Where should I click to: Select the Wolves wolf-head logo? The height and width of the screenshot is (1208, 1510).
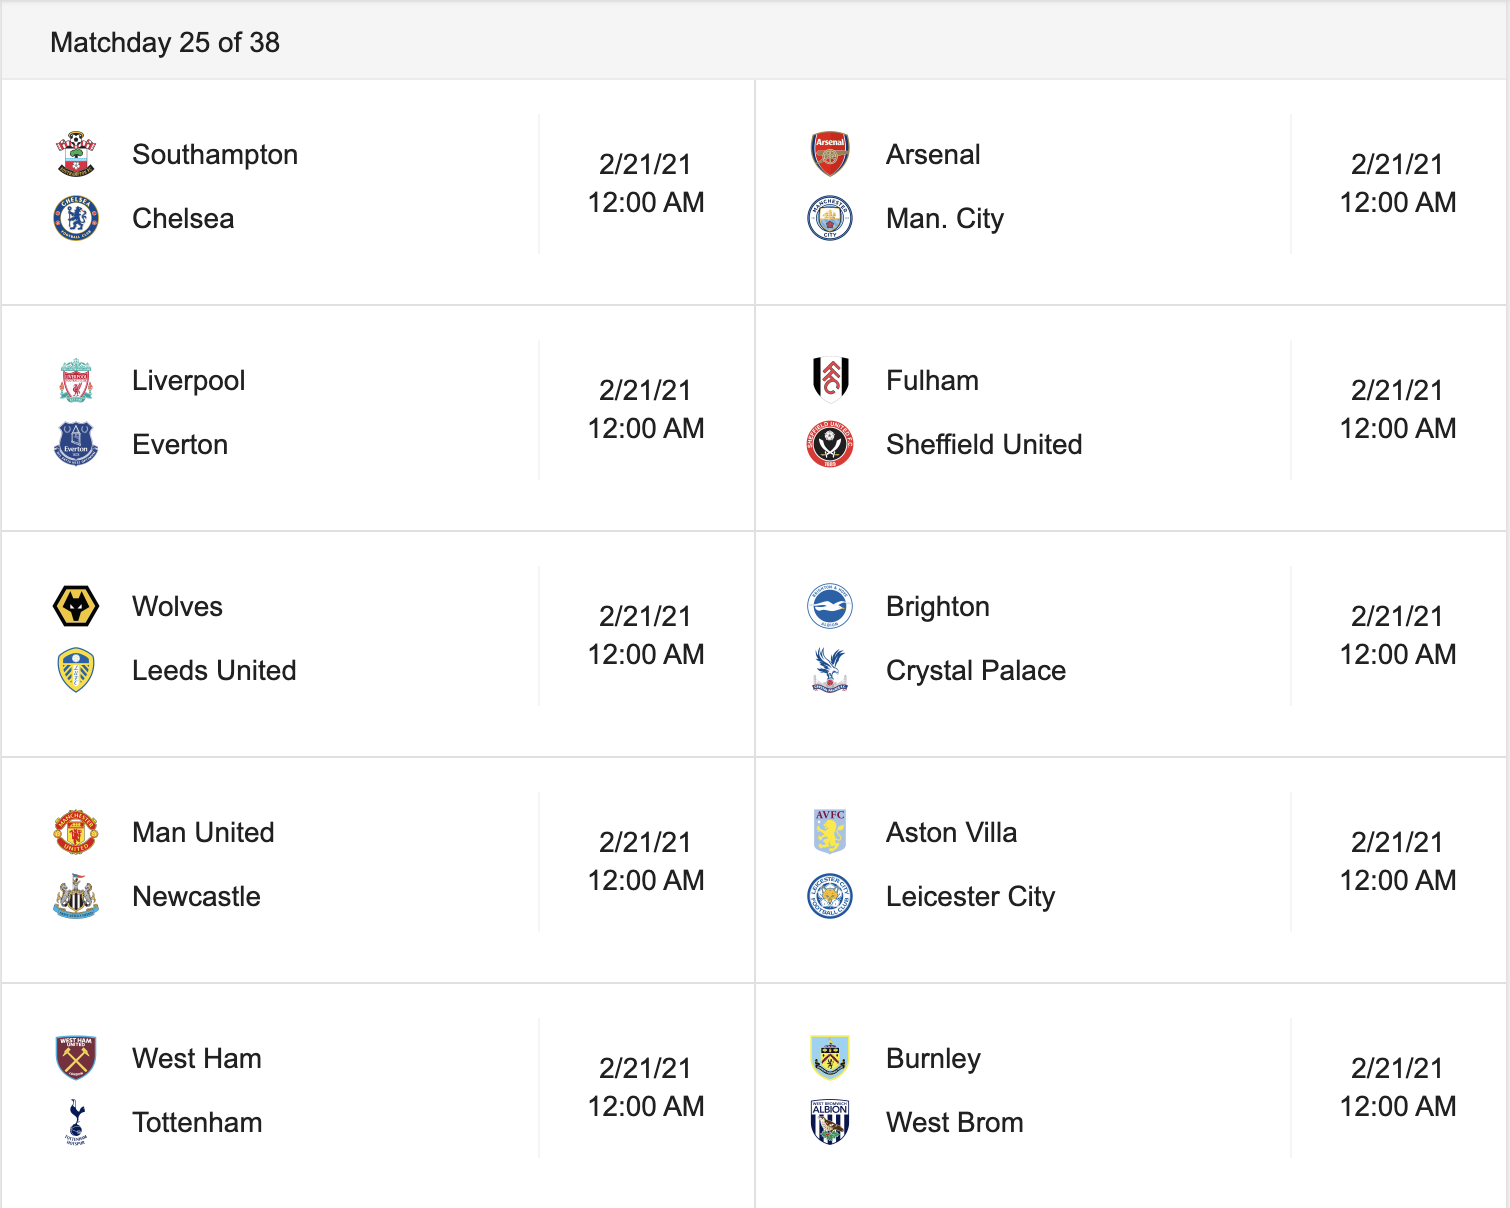click(x=76, y=606)
